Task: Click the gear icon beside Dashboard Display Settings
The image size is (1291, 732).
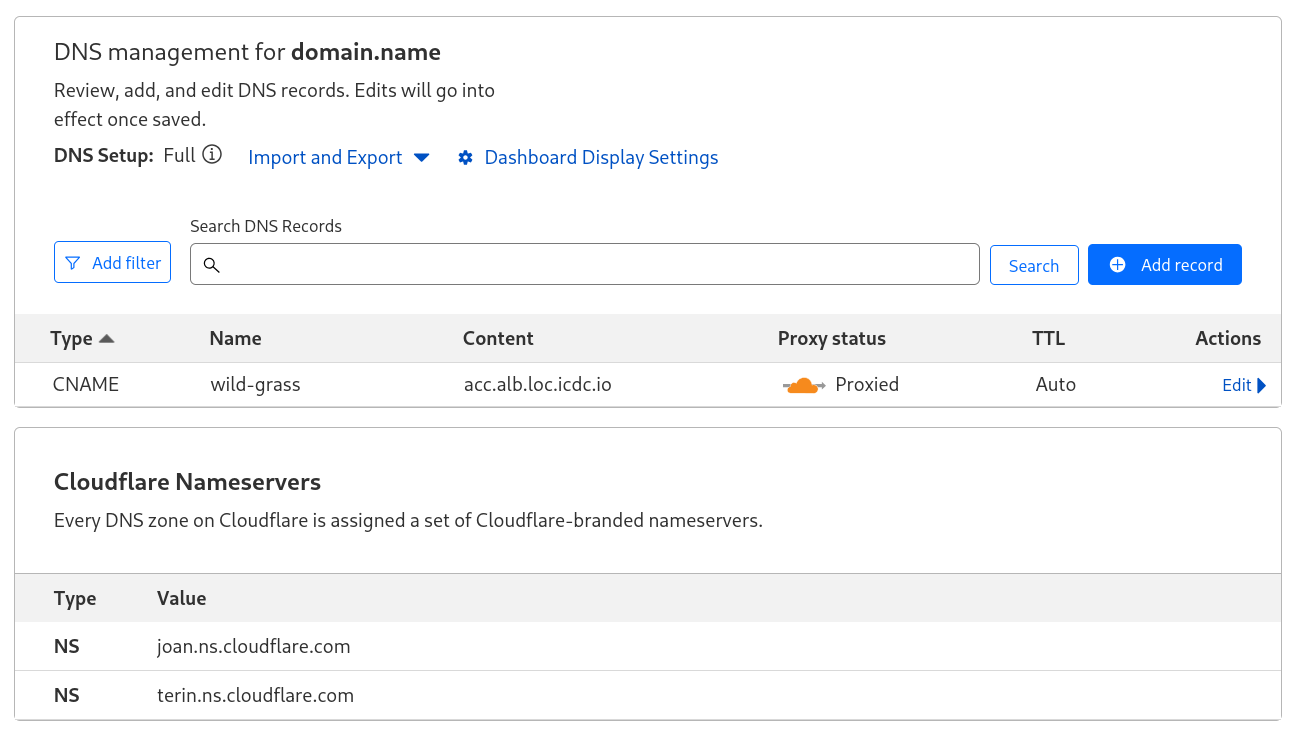Action: [465, 158]
